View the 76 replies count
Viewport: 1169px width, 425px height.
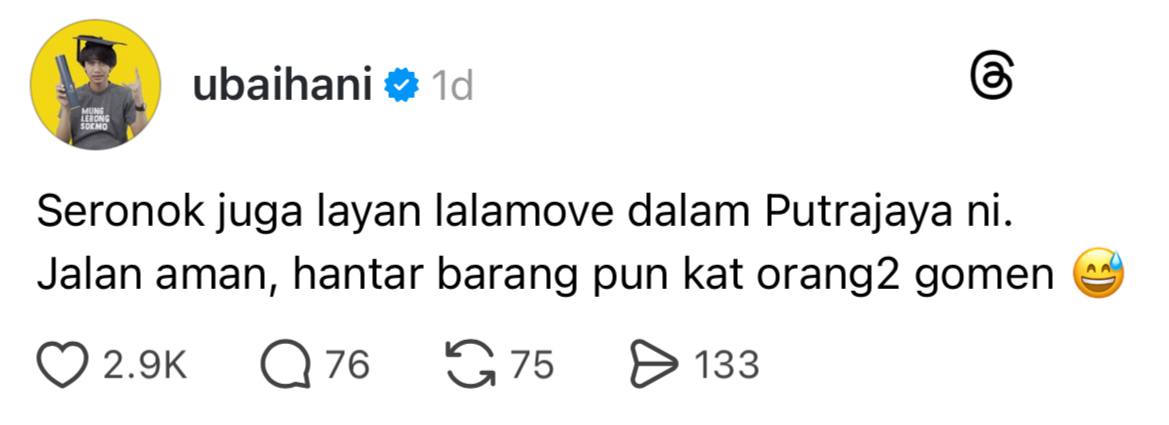pos(346,365)
